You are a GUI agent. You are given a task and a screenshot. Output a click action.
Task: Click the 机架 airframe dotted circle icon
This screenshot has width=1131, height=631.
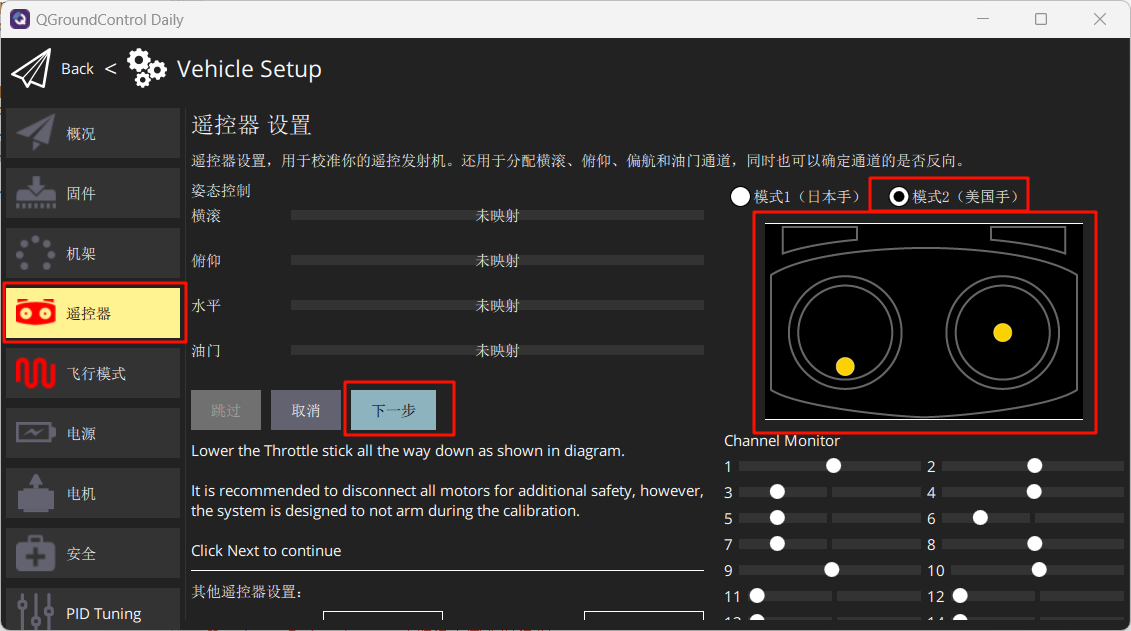coord(36,253)
